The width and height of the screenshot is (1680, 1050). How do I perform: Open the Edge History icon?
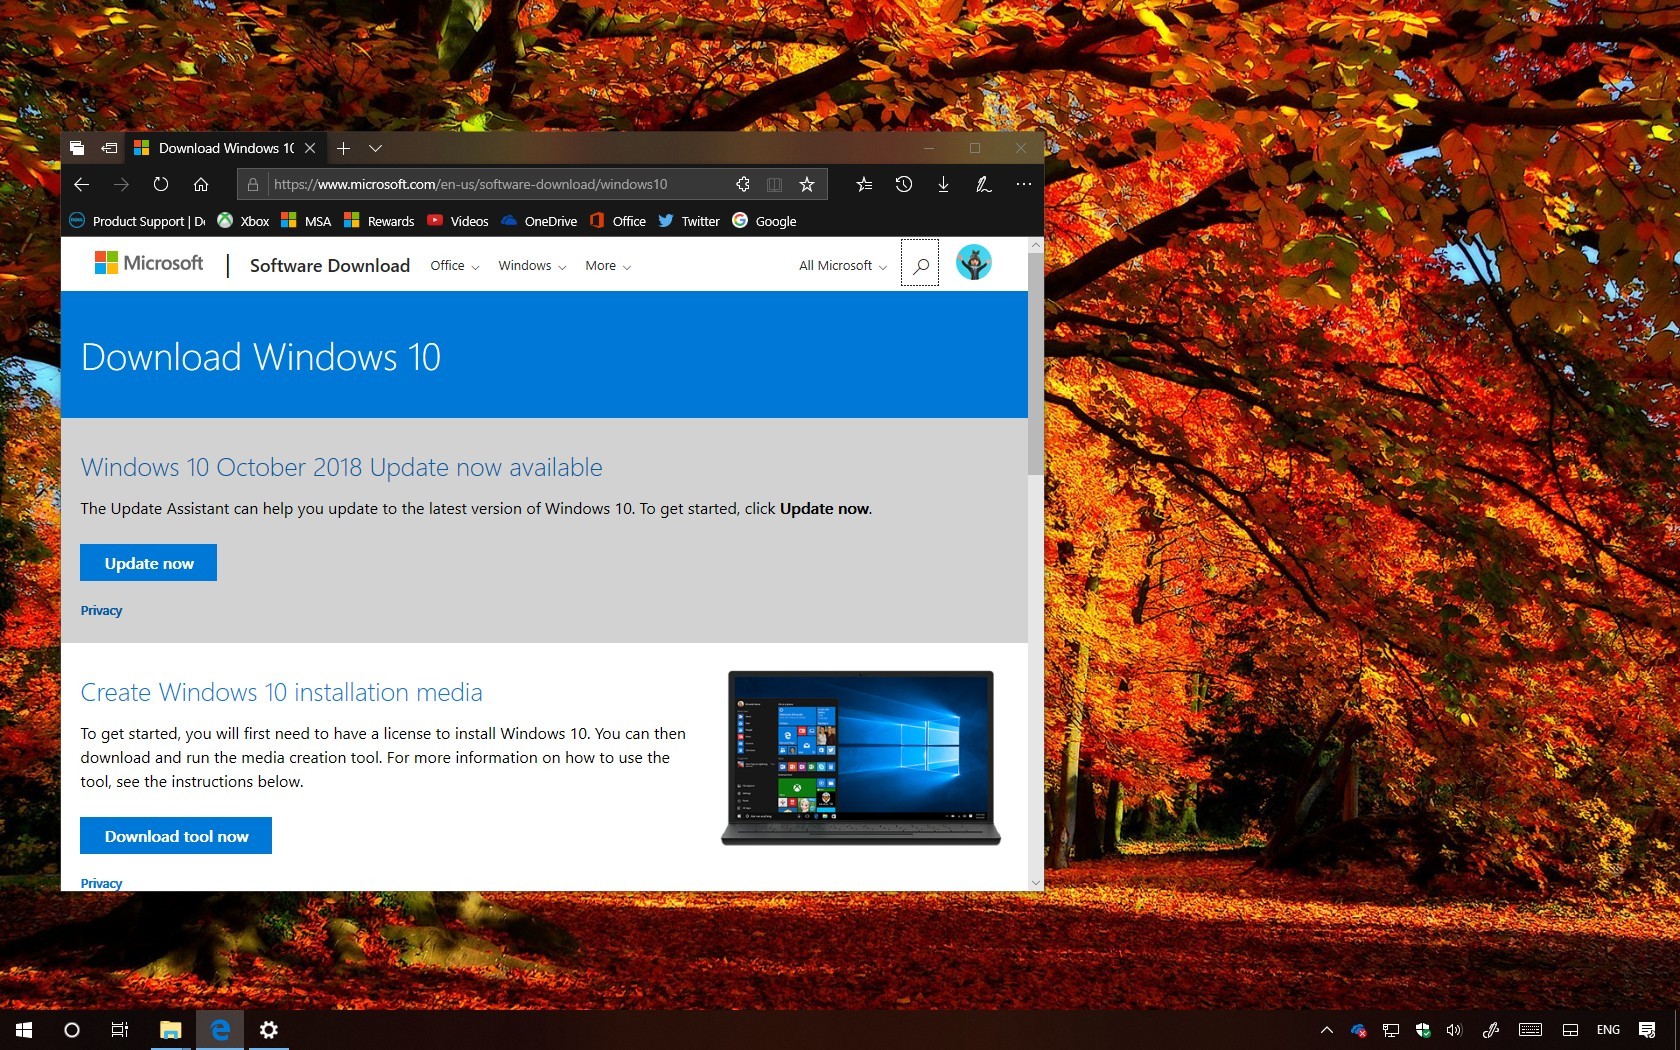pos(904,184)
